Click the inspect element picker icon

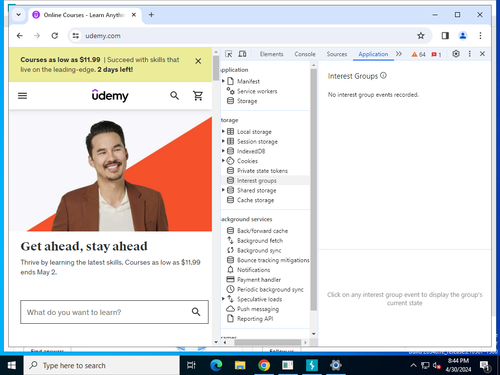229,54
